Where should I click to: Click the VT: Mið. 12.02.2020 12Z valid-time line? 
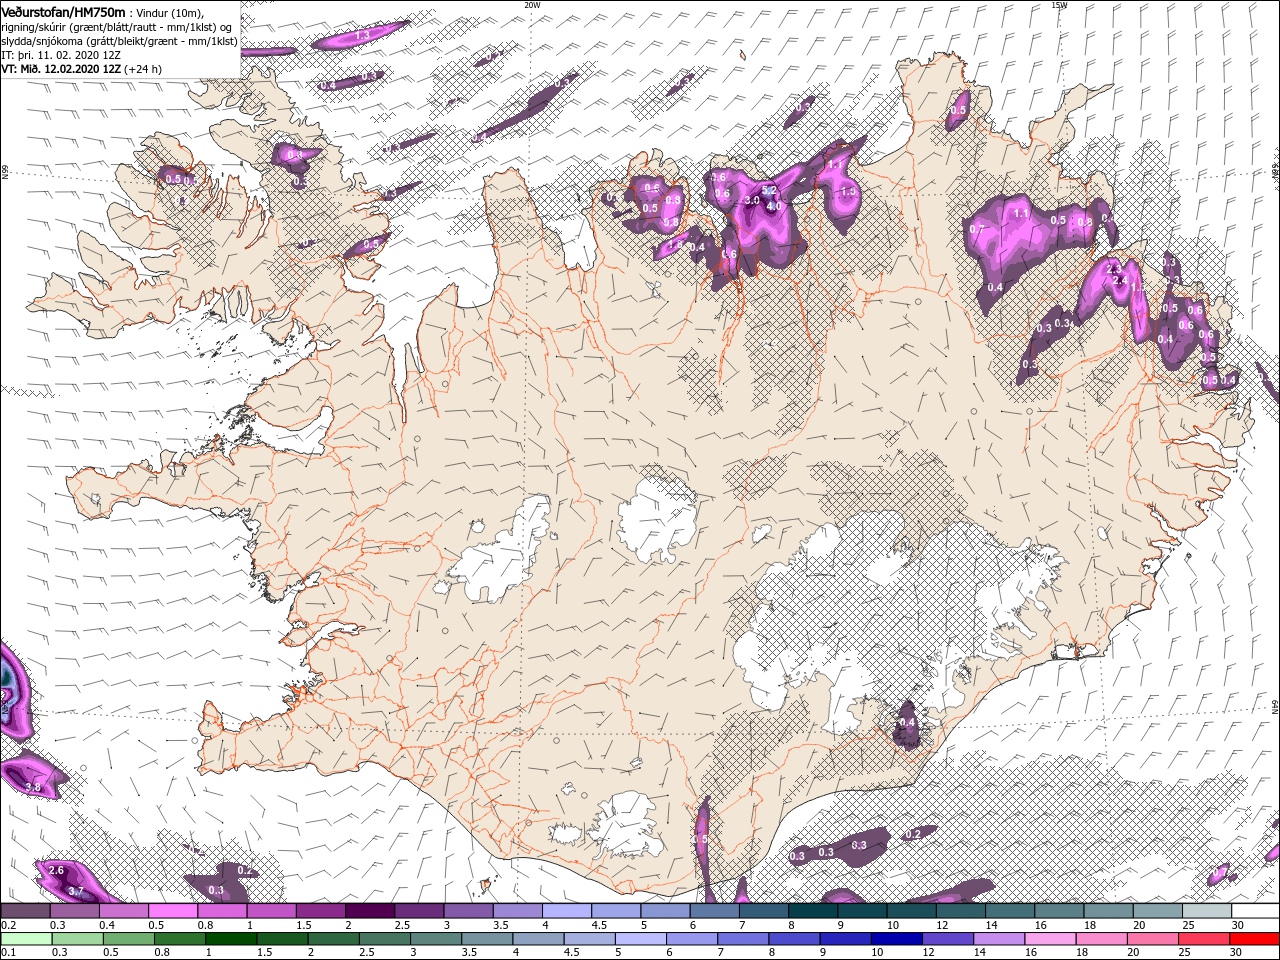point(82,69)
